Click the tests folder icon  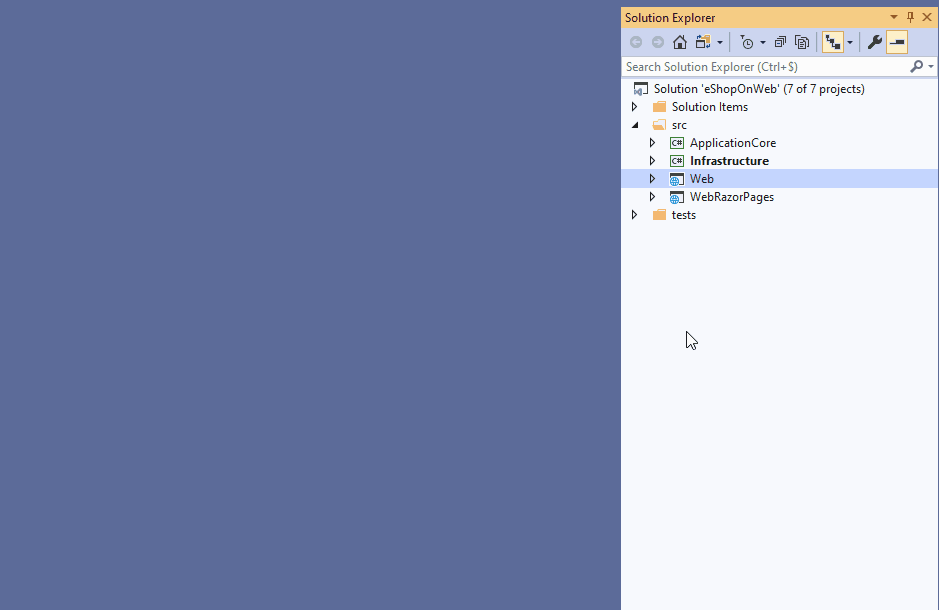[x=659, y=215]
